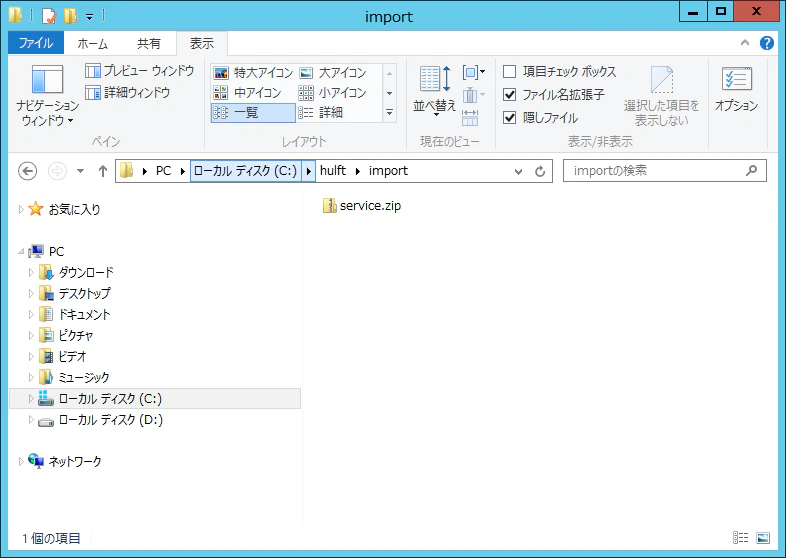The height and width of the screenshot is (558, 786).
Task: Switch to details view from status bar
Action: pos(740,538)
